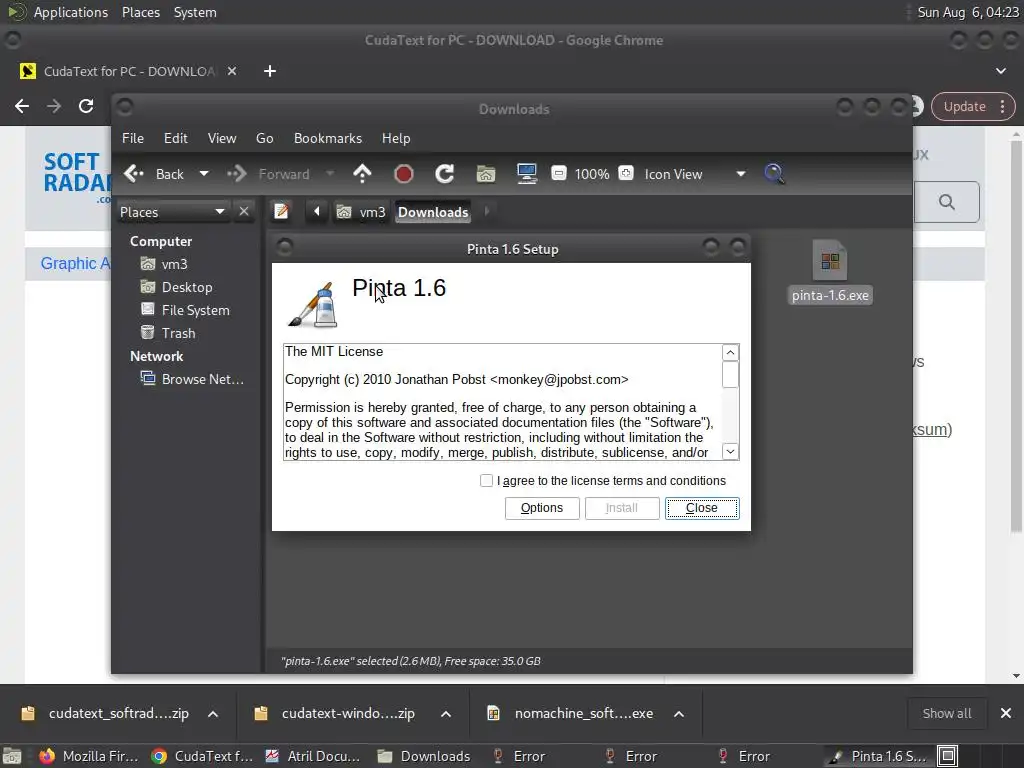Click the workspace switcher in bottom panel
1024x768 pixels.
pyautogui.click(x=979, y=756)
